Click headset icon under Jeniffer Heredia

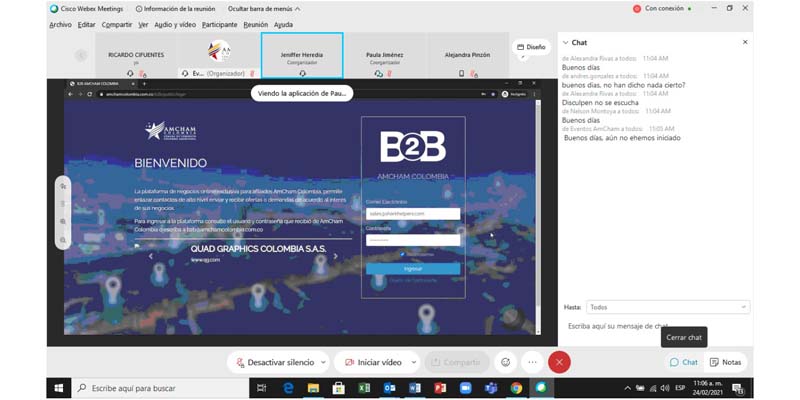(x=302, y=73)
